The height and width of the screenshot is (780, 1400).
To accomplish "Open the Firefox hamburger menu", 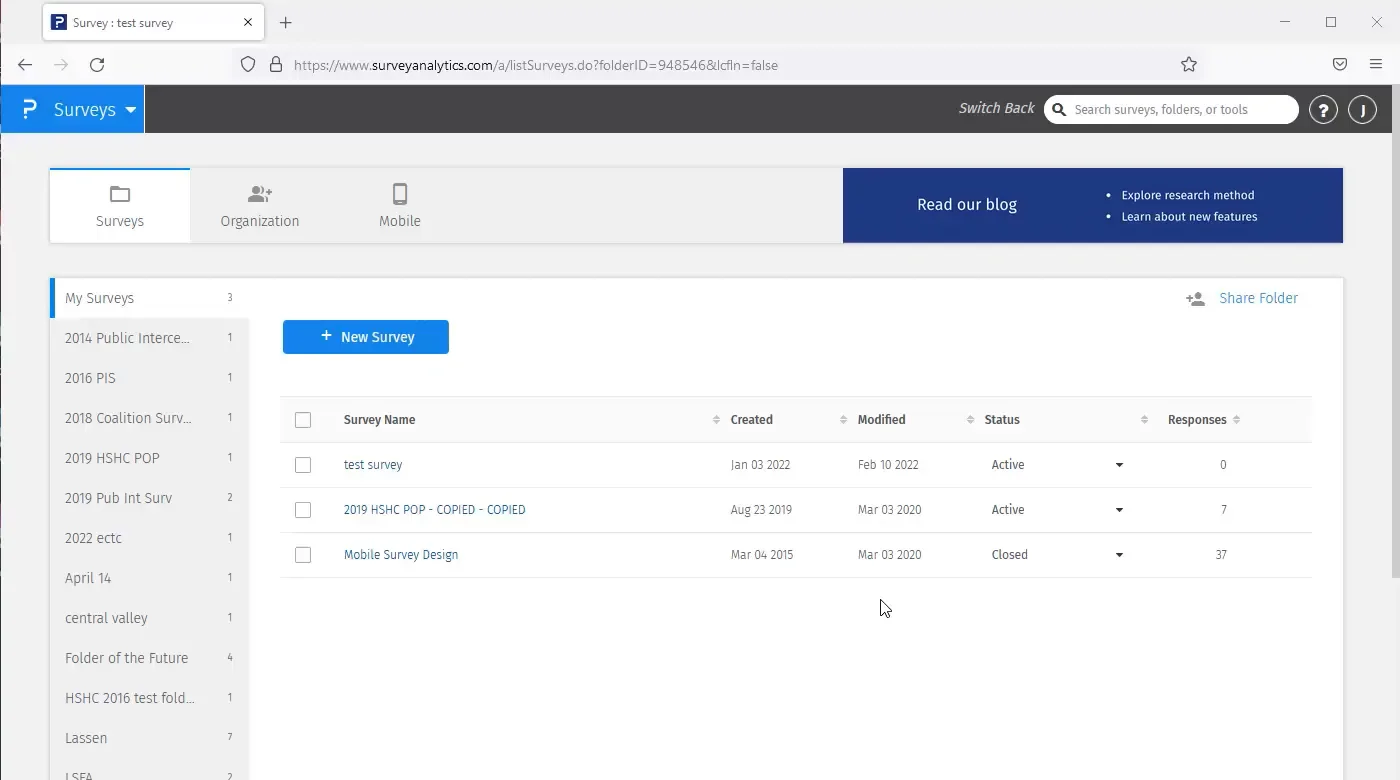I will (1376, 65).
